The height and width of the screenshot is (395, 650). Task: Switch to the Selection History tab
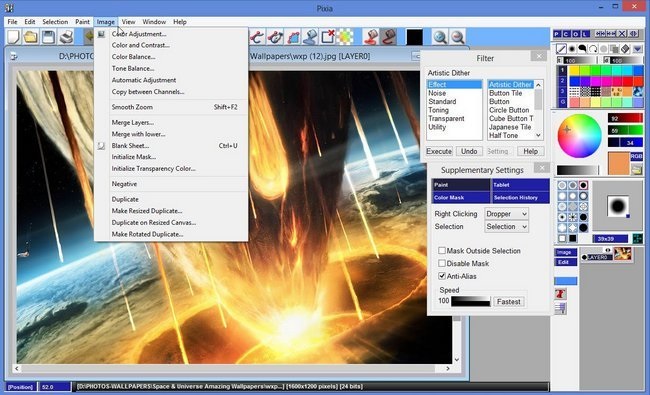click(520, 198)
